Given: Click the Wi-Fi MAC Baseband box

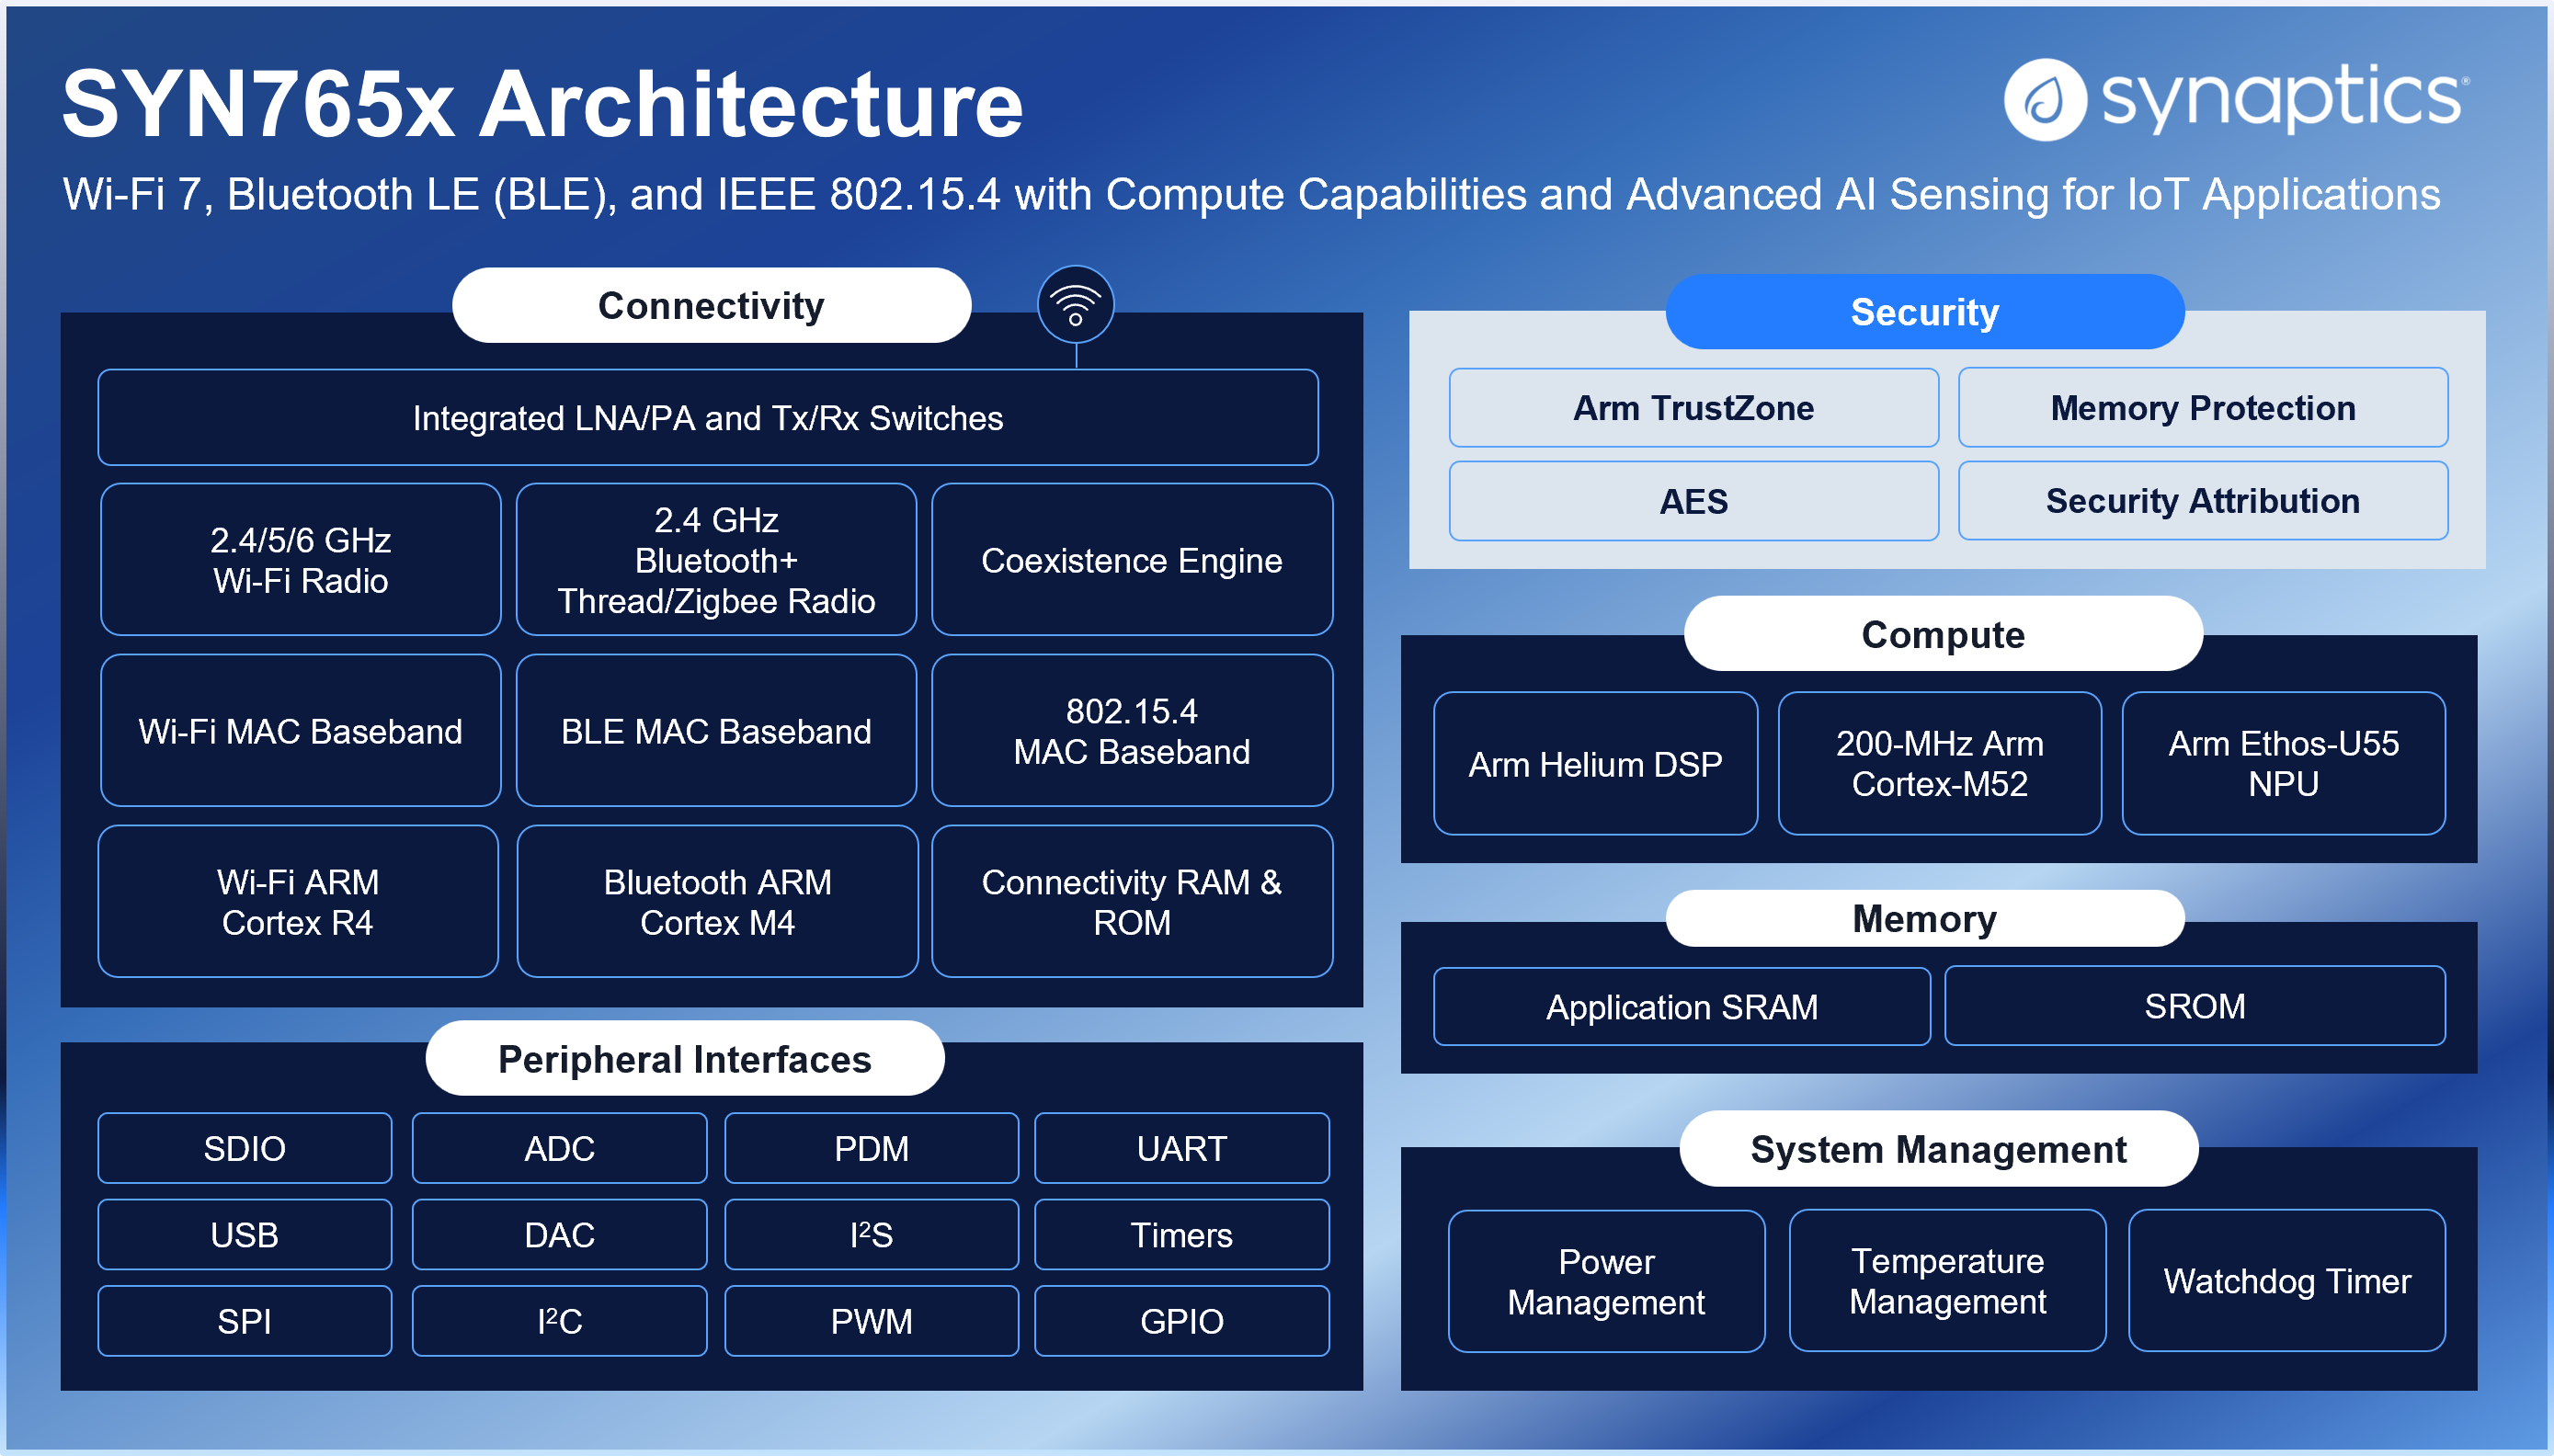Looking at the screenshot, I should tap(300, 731).
